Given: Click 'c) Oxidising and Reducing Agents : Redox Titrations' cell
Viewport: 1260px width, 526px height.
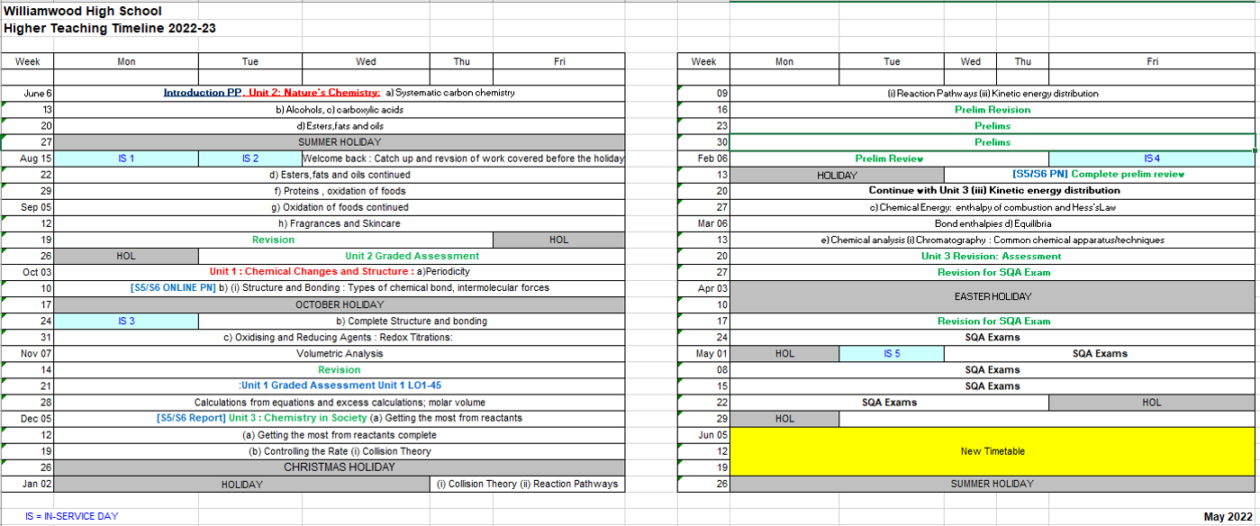Looking at the screenshot, I should click(x=340, y=337).
